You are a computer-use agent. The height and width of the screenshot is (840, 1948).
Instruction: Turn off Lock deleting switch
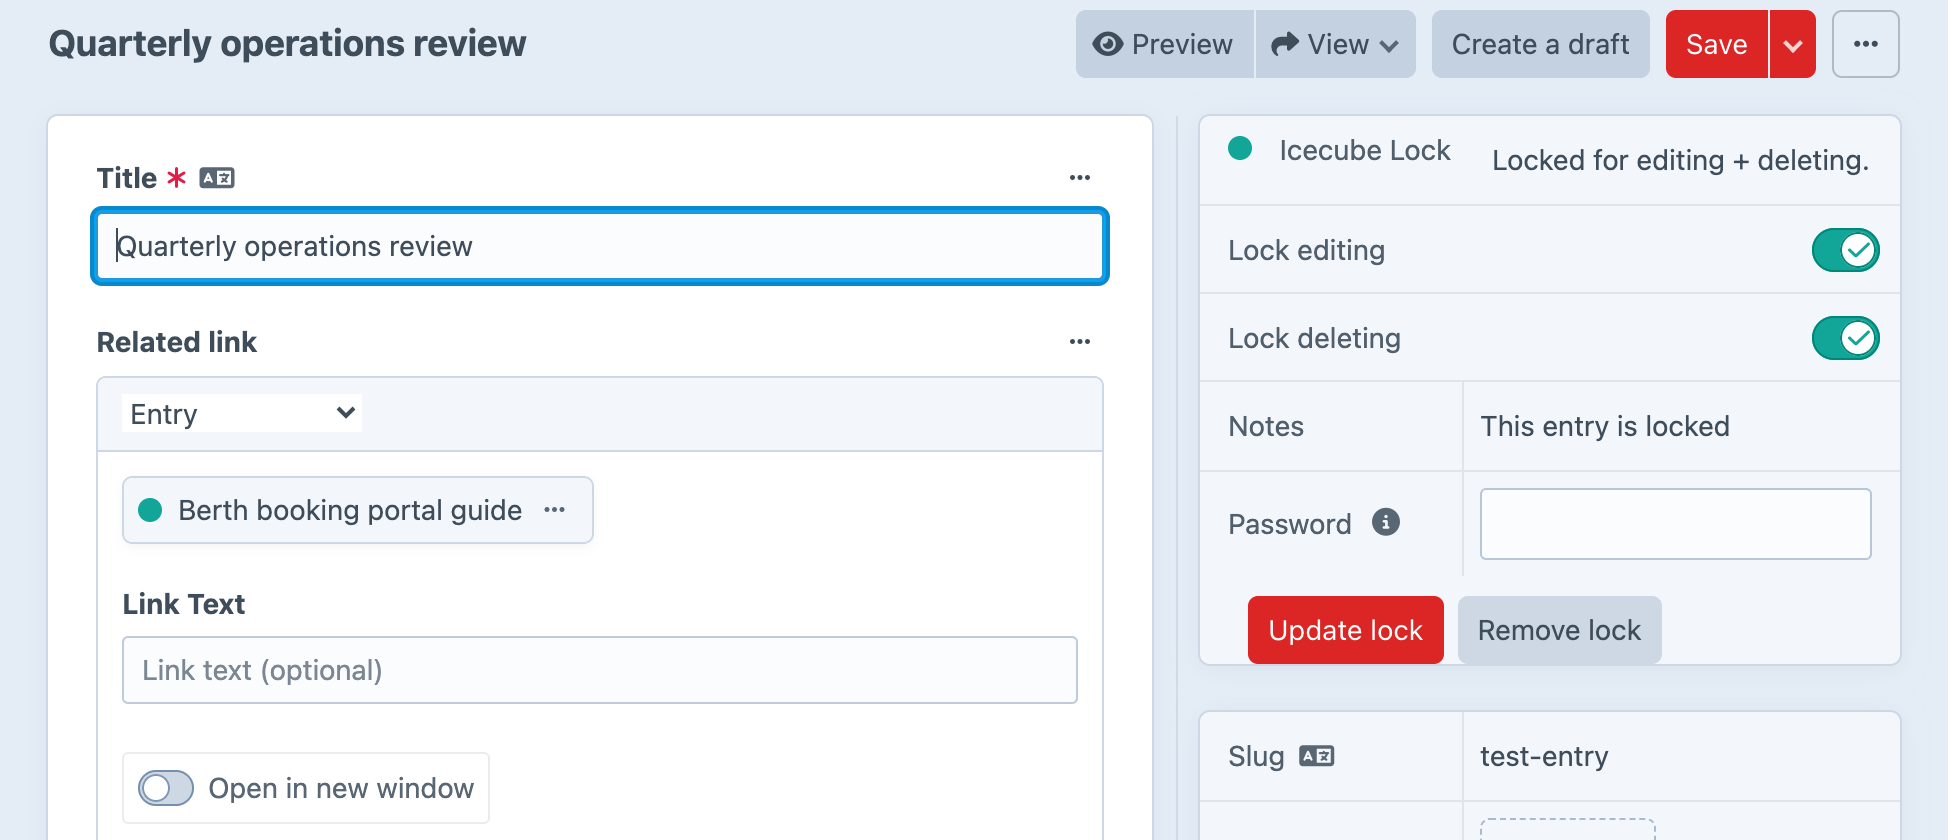click(x=1845, y=338)
